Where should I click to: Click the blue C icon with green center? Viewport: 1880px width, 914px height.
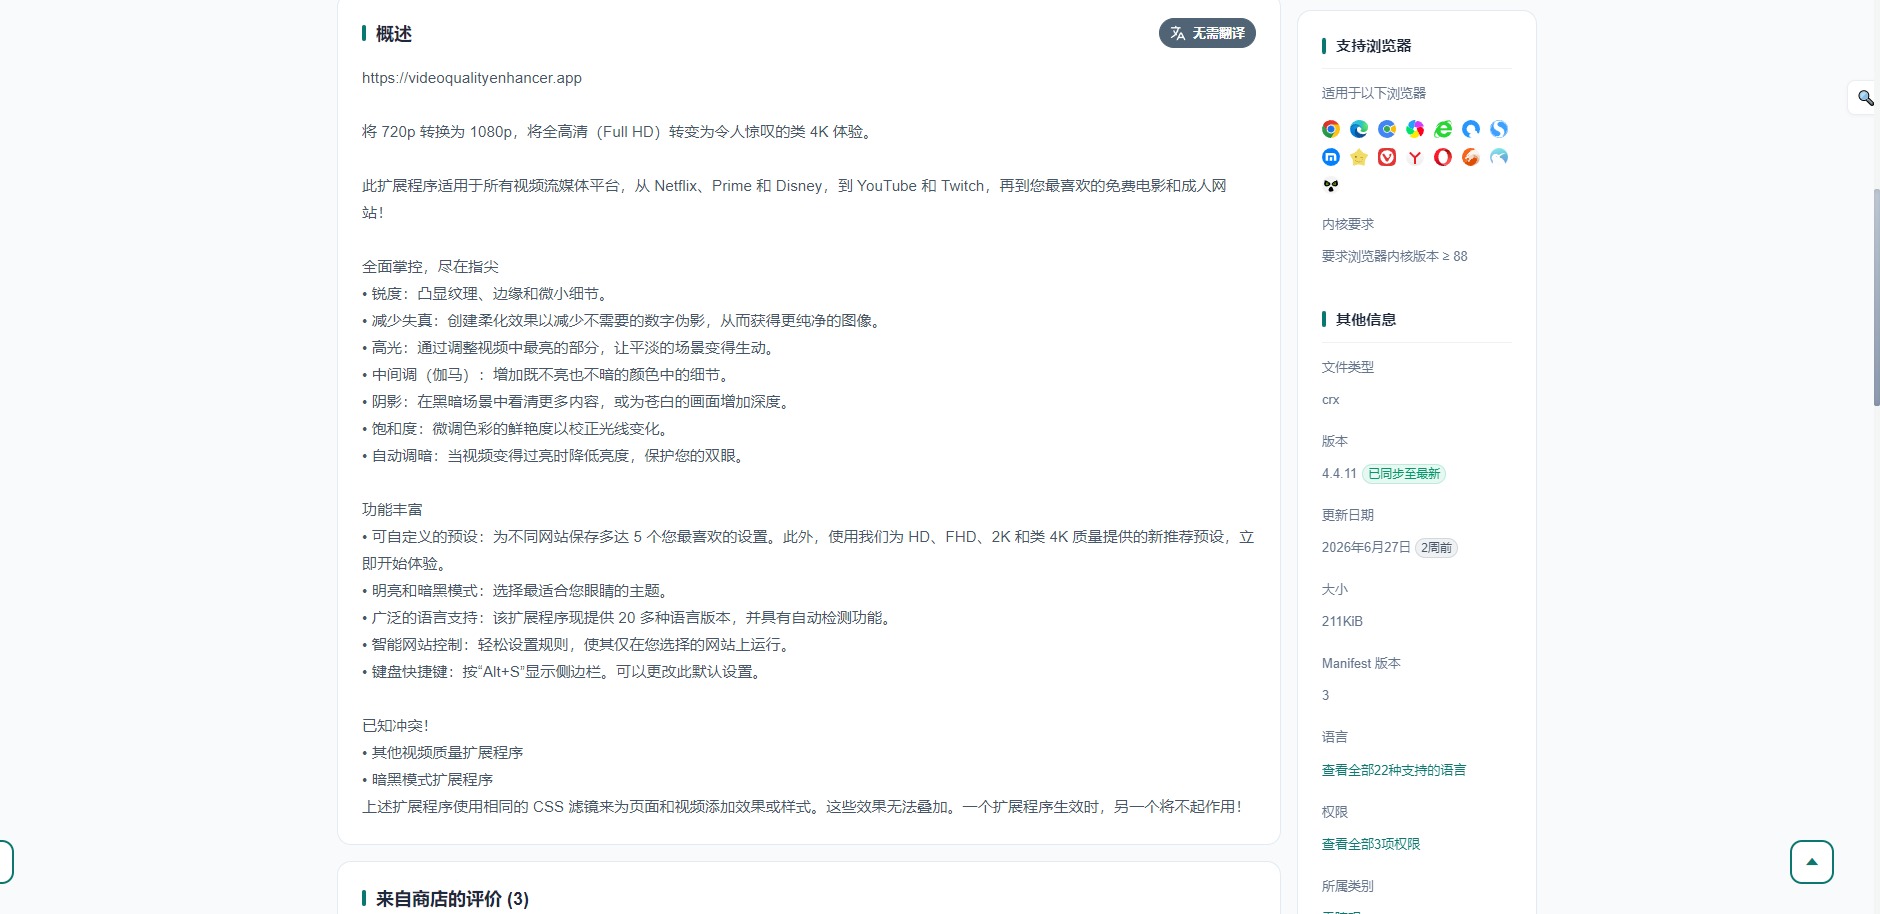(x=1387, y=129)
